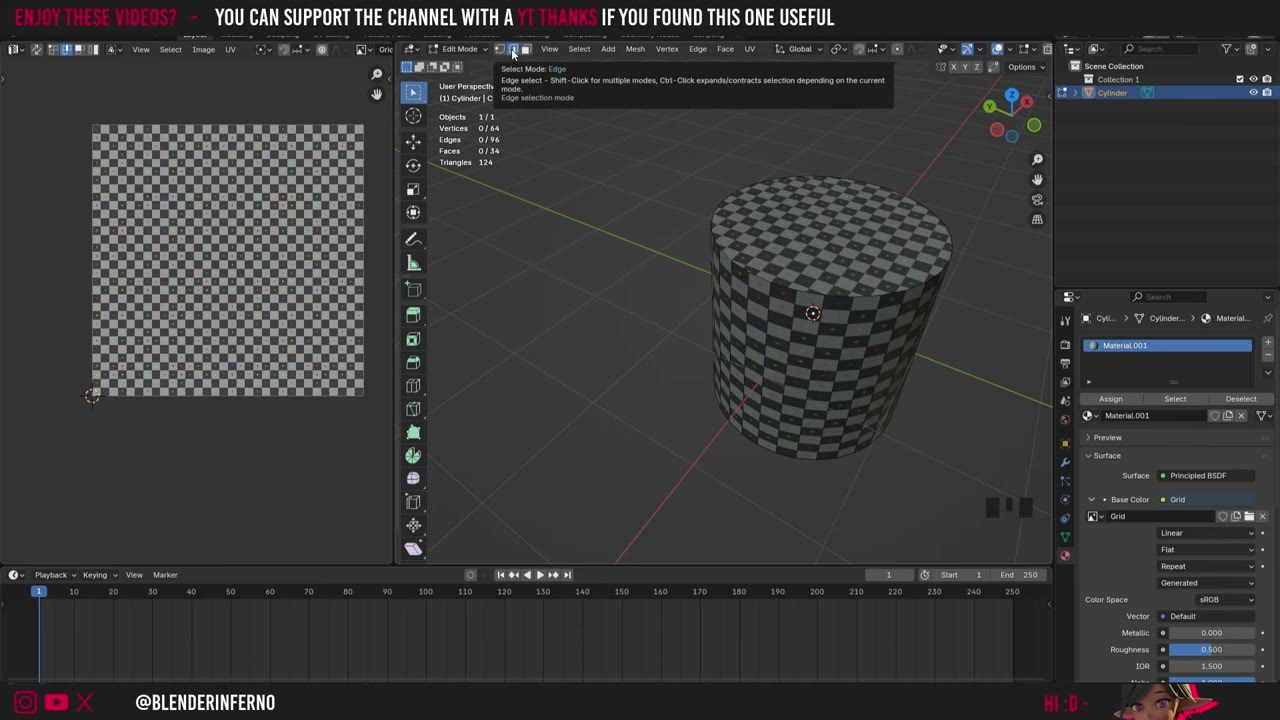Open the Repeat extension dropdown
The height and width of the screenshot is (720, 1280).
pos(1207,566)
